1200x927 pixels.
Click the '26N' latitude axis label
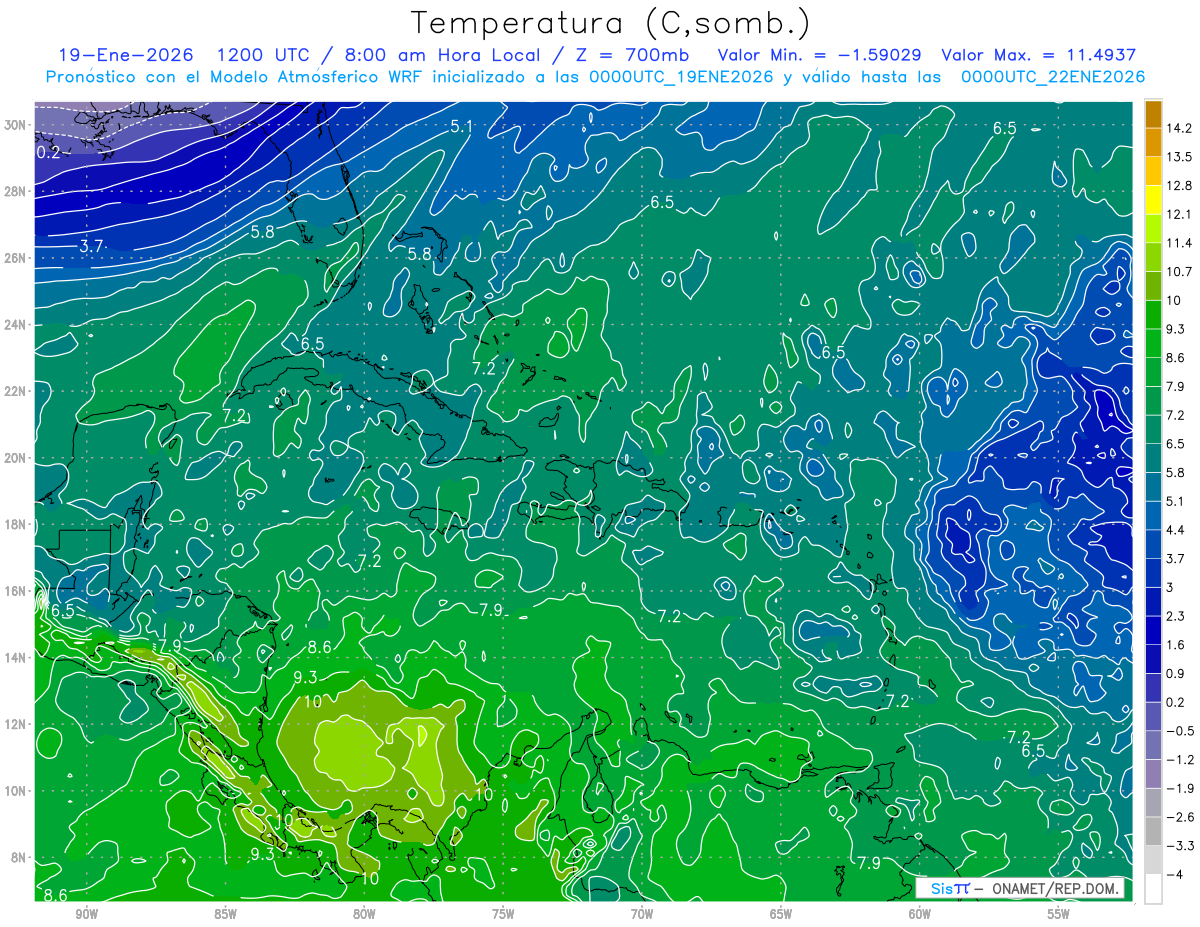click(16, 258)
